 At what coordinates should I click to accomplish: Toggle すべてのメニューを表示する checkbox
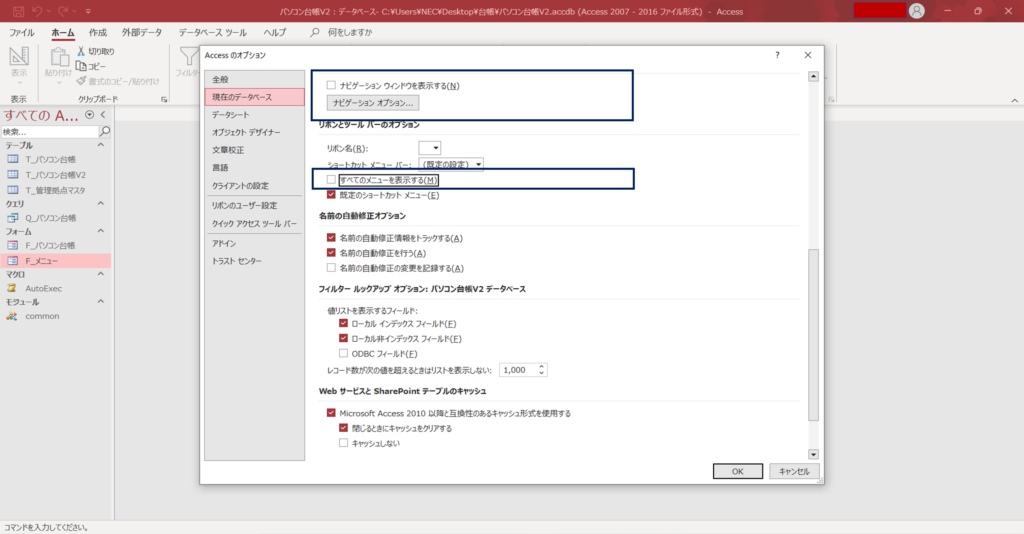coord(331,180)
